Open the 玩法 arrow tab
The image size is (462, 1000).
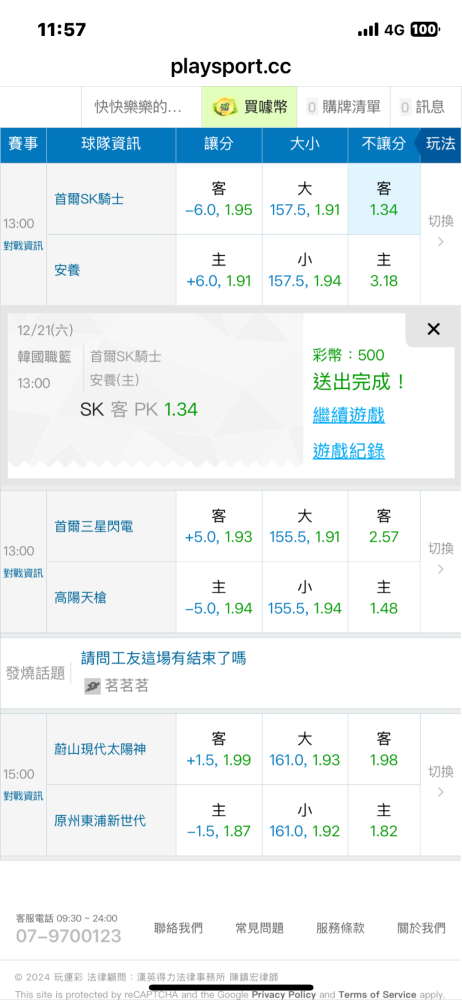439,144
